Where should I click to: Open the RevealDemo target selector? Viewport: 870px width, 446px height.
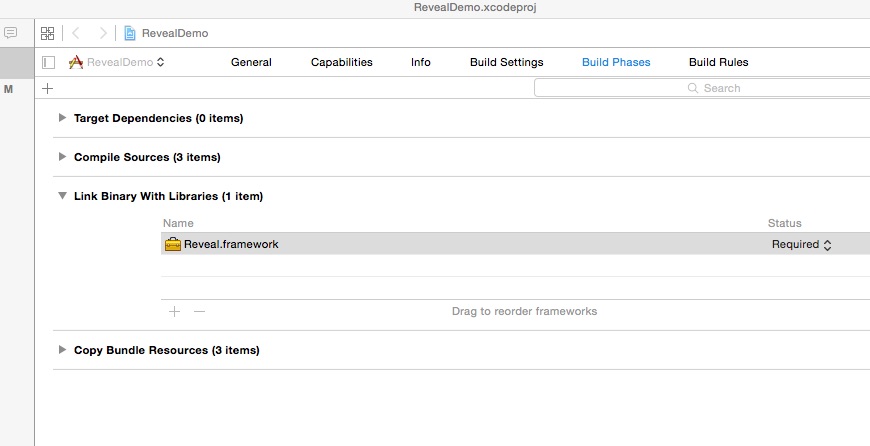tap(117, 62)
